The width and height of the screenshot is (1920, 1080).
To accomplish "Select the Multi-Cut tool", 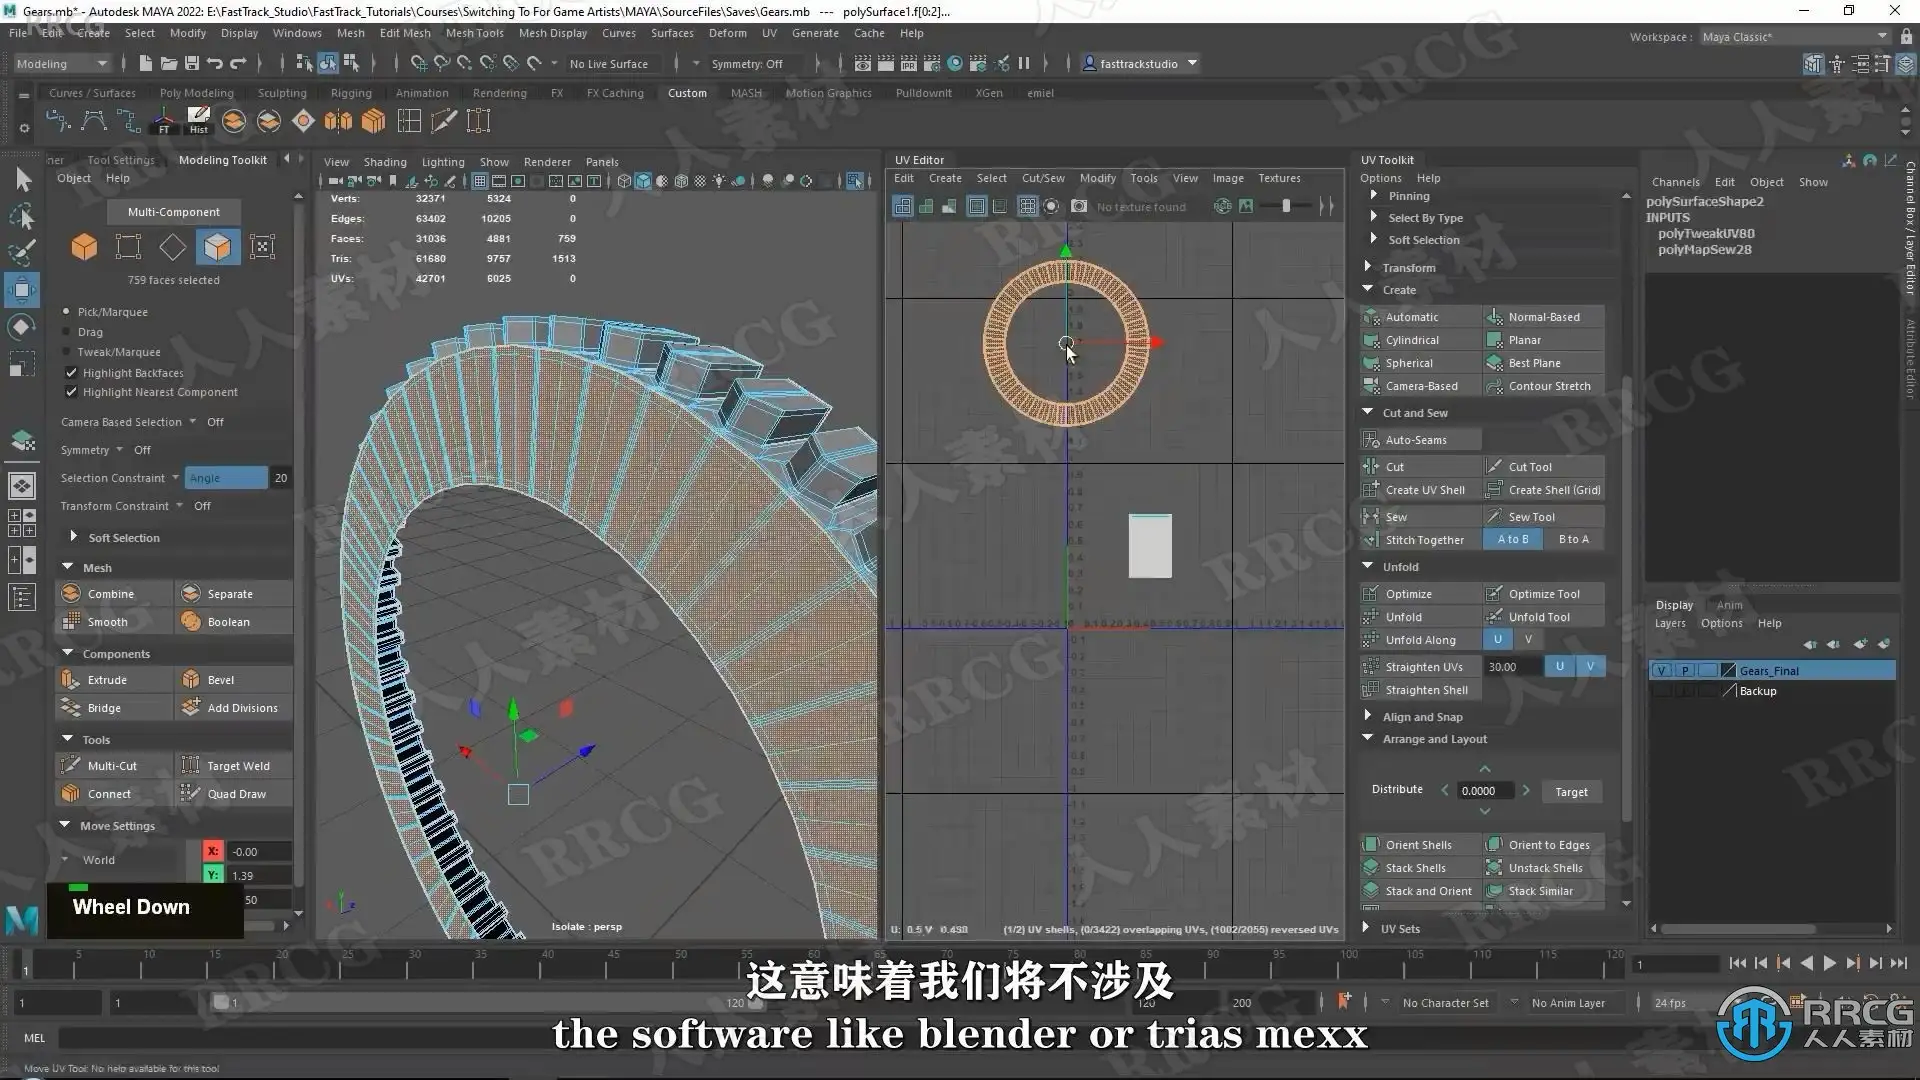I will click(x=111, y=766).
